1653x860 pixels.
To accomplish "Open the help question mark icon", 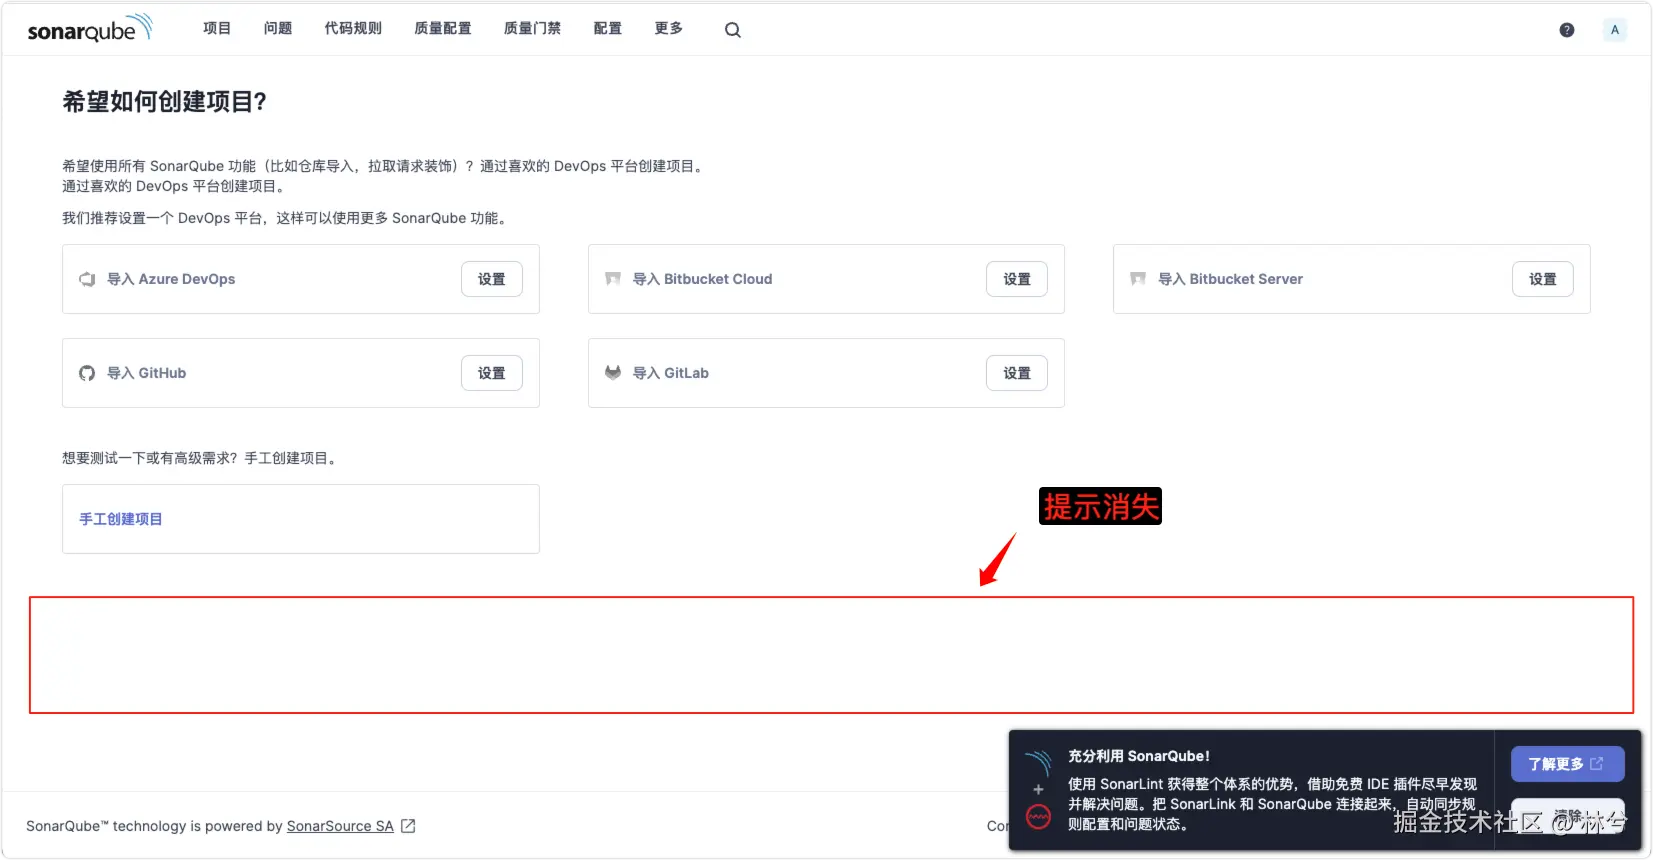I will 1567,30.
